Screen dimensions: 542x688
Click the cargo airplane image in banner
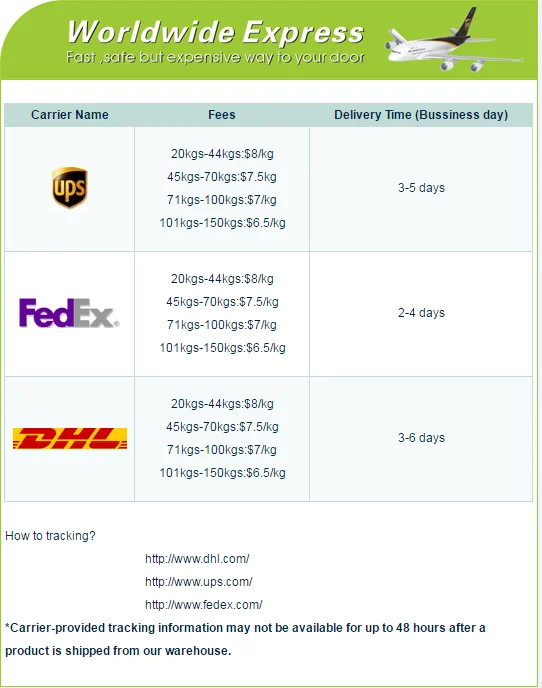(x=453, y=40)
